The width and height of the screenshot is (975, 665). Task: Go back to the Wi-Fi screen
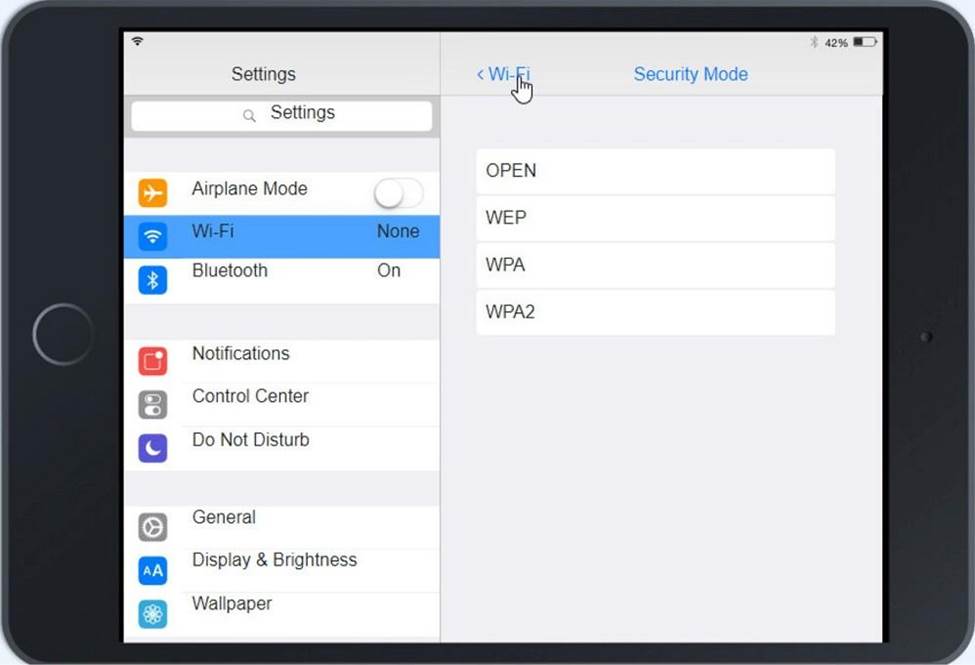[x=504, y=74]
